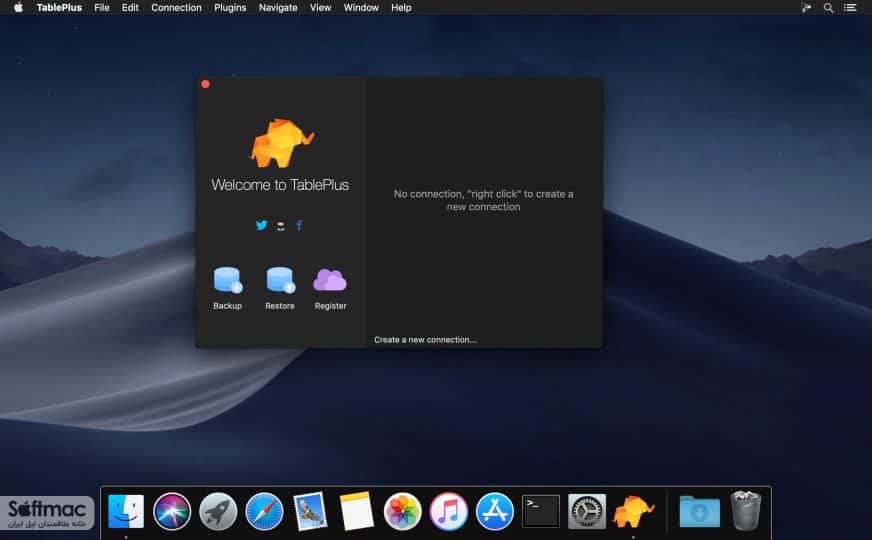Open the Downloads folder in Dock
Image resolution: width=872 pixels, height=540 pixels.
point(700,511)
